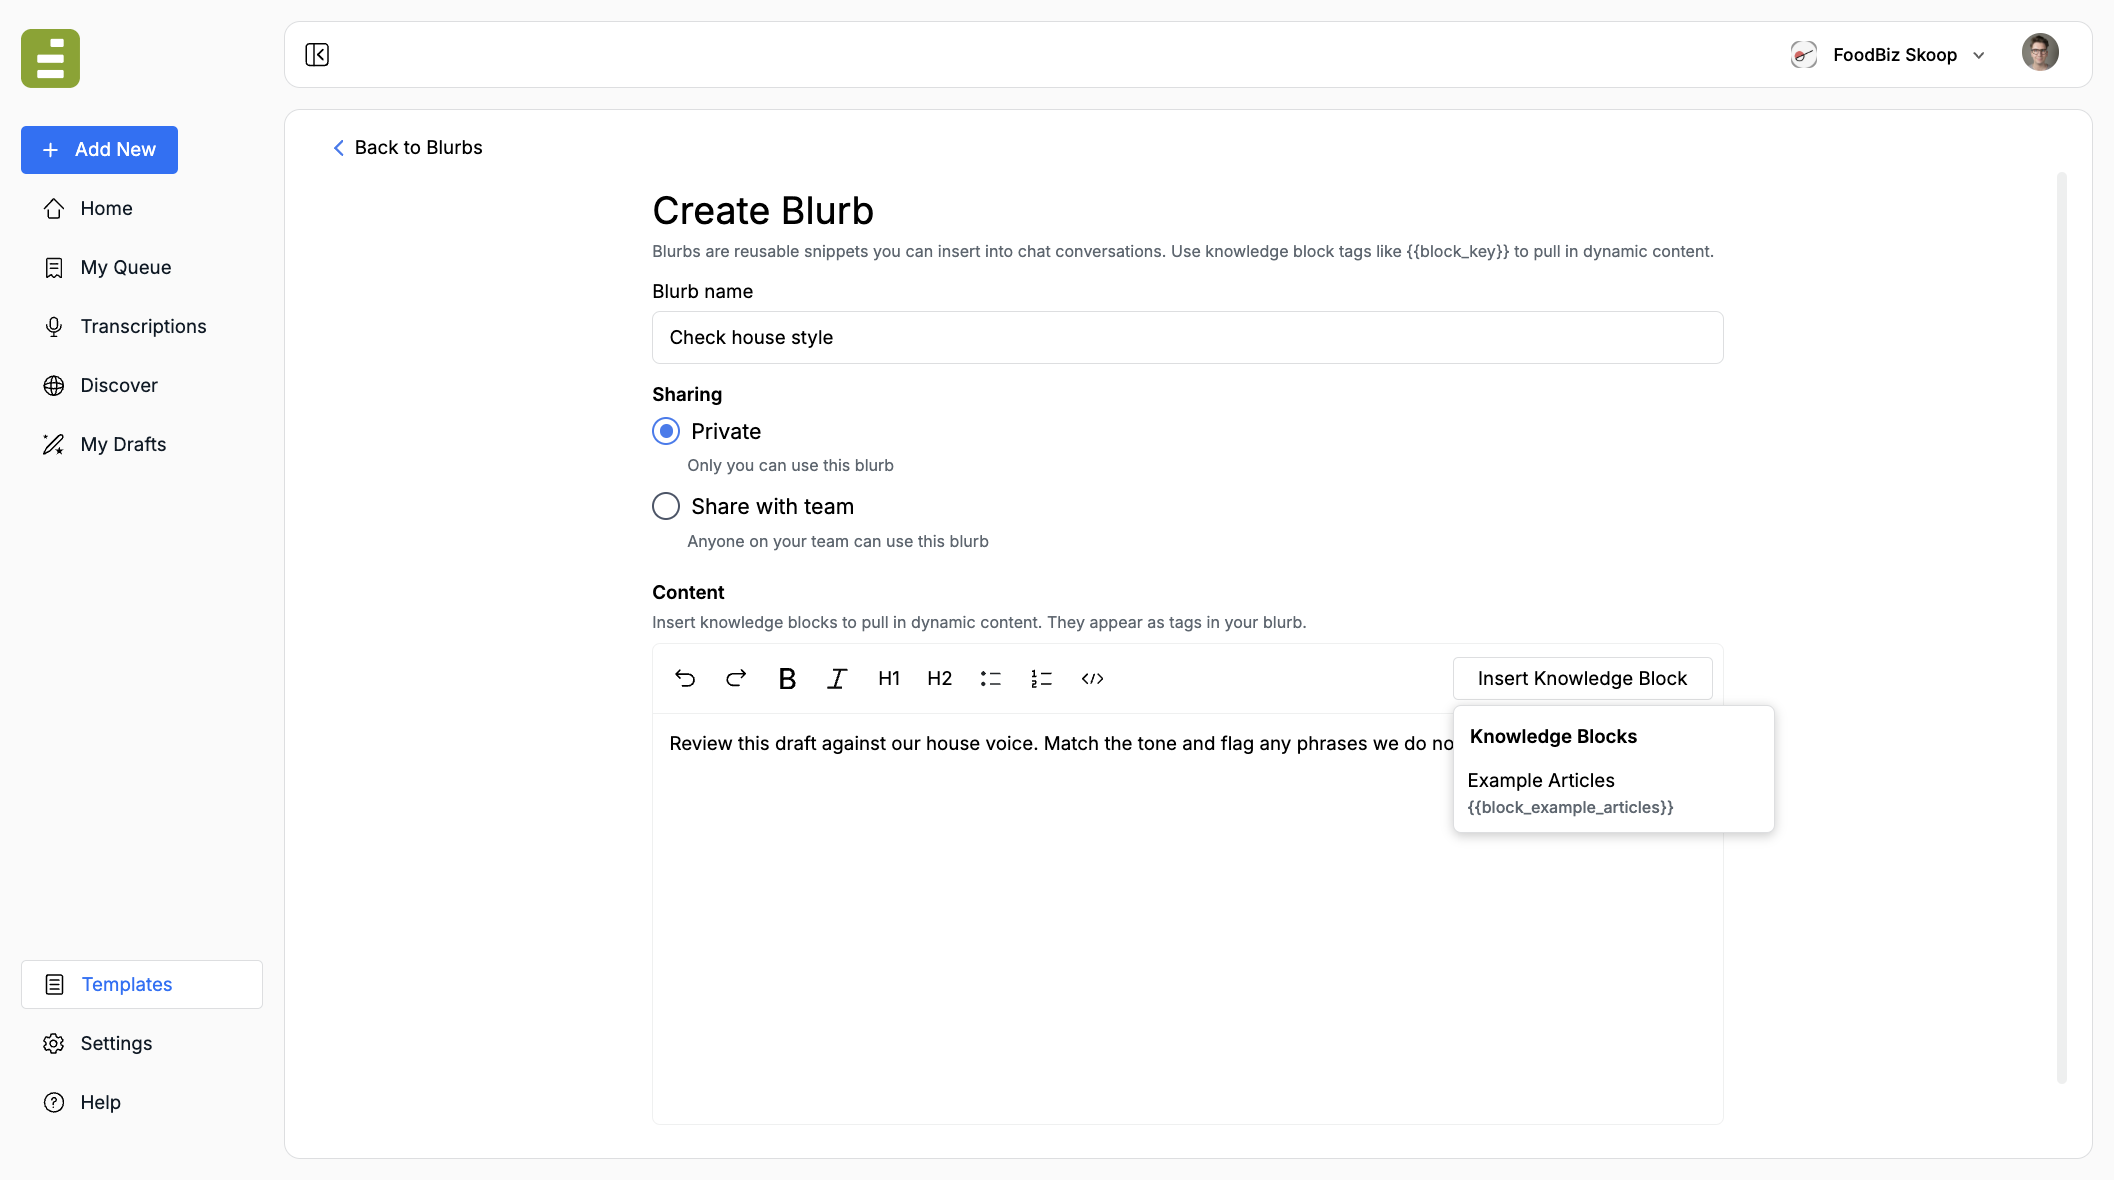This screenshot has width=2114, height=1180.
Task: Toggle code block formatting
Action: pos(1092,678)
